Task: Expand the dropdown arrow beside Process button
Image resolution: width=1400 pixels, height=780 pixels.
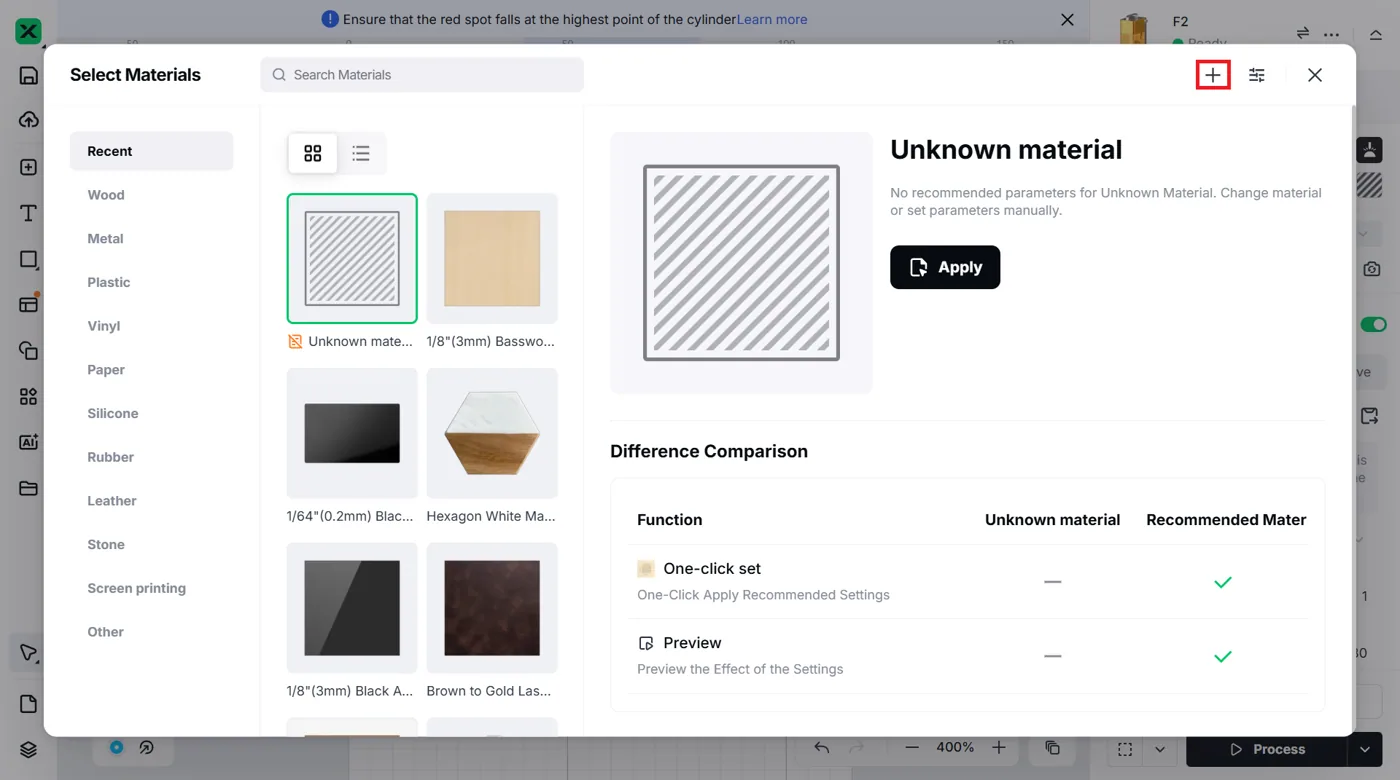Action: tap(1365, 749)
